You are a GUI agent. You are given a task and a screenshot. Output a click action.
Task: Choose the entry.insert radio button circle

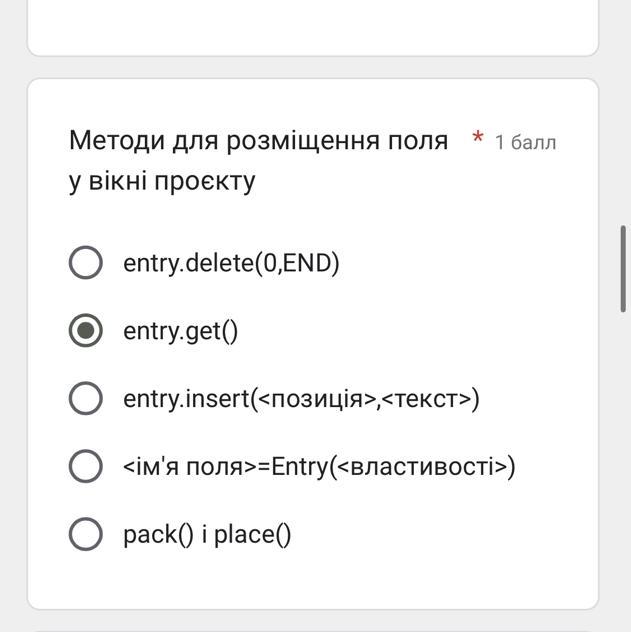(86, 398)
